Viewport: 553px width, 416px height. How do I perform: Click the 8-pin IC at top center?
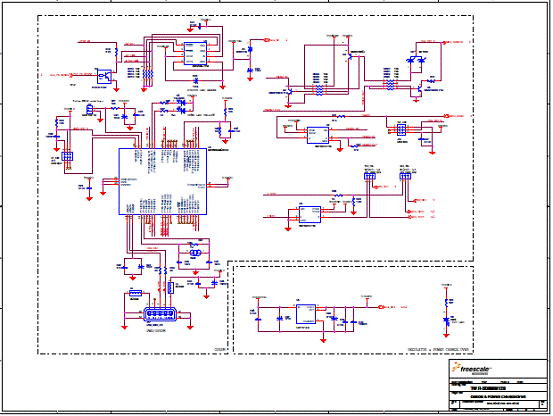click(195, 54)
